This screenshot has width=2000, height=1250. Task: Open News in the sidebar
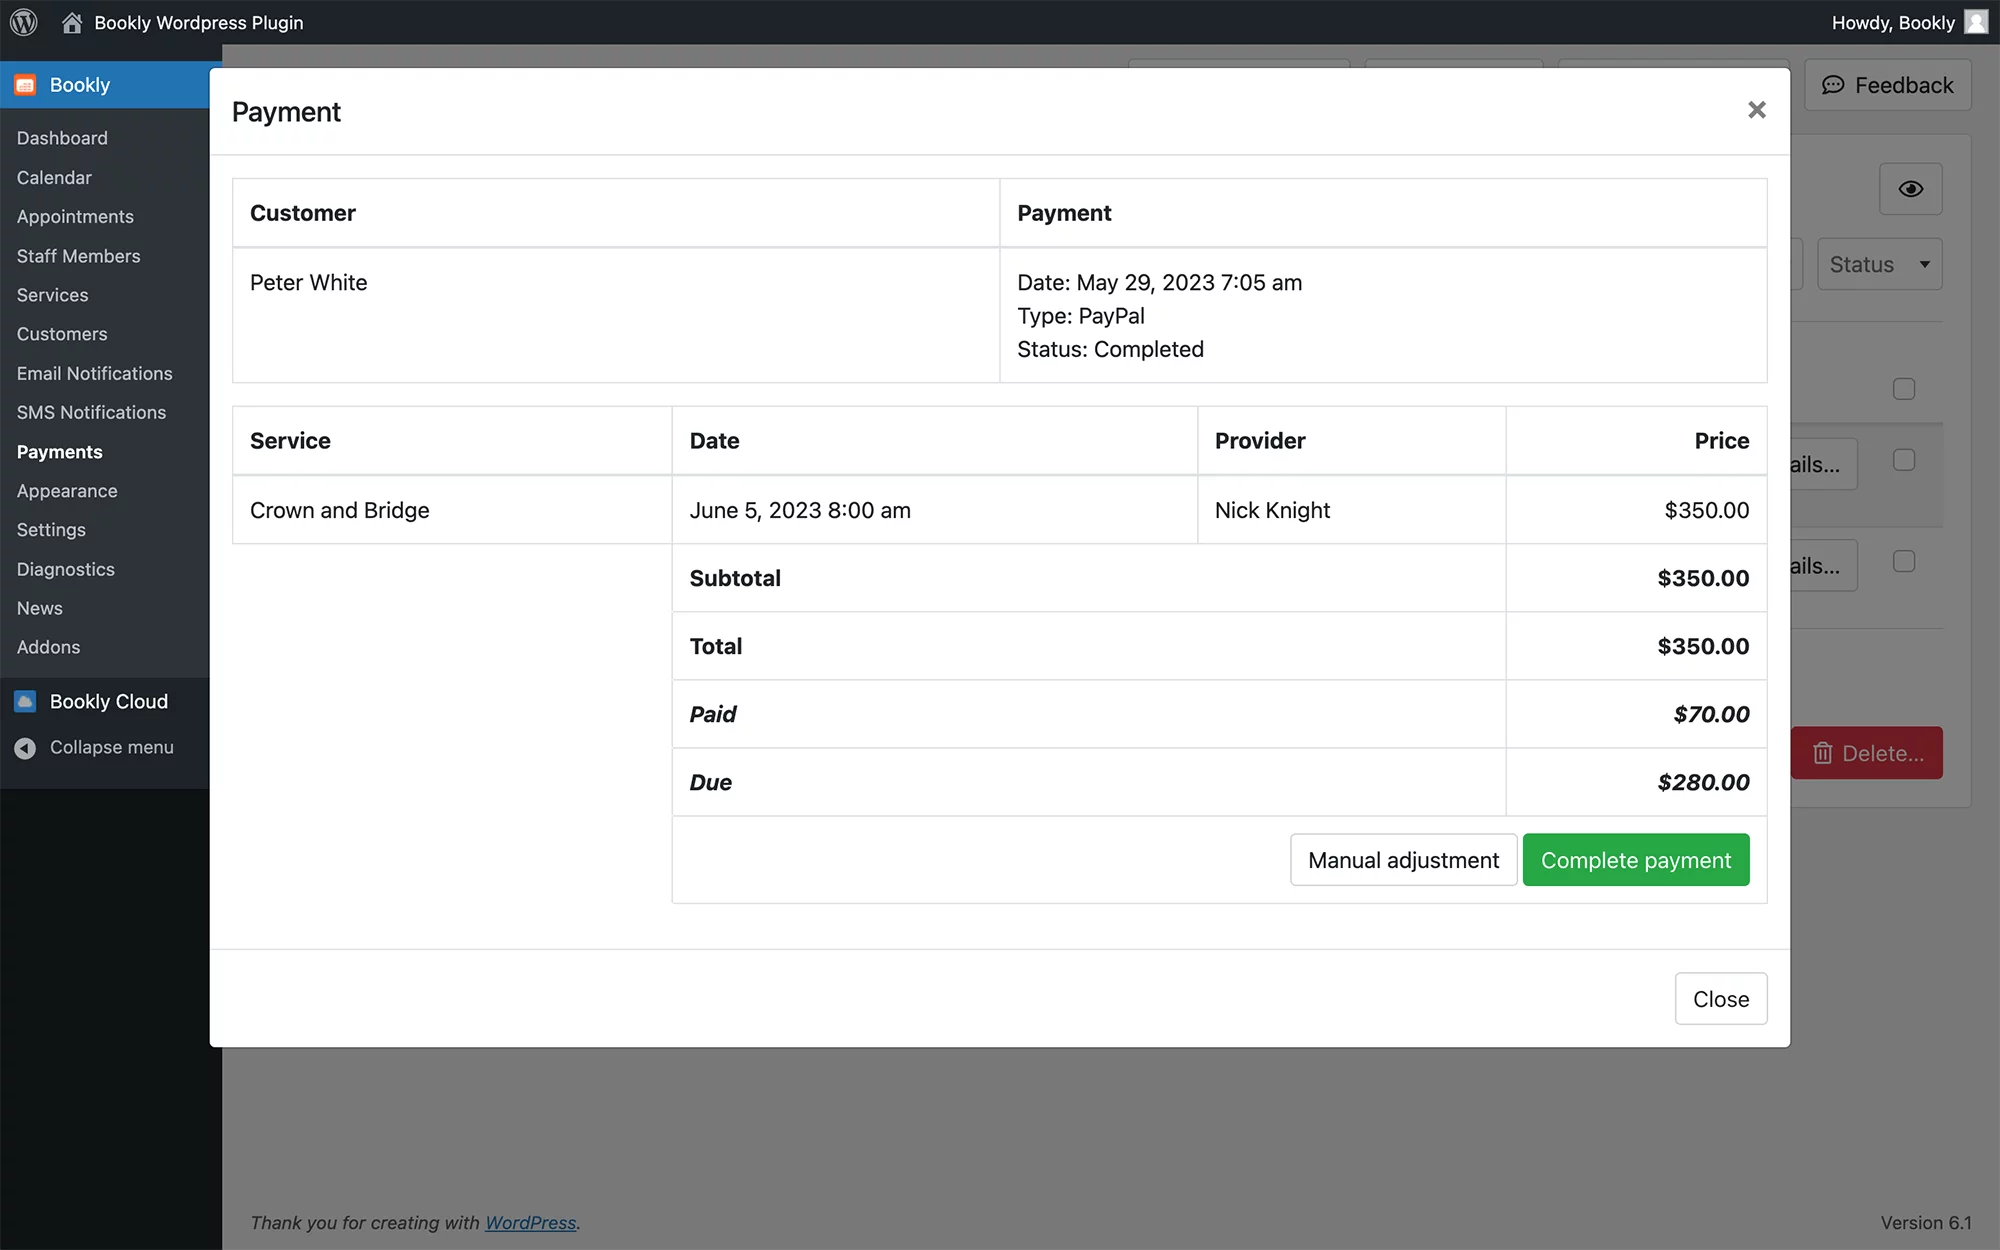pyautogui.click(x=39, y=608)
